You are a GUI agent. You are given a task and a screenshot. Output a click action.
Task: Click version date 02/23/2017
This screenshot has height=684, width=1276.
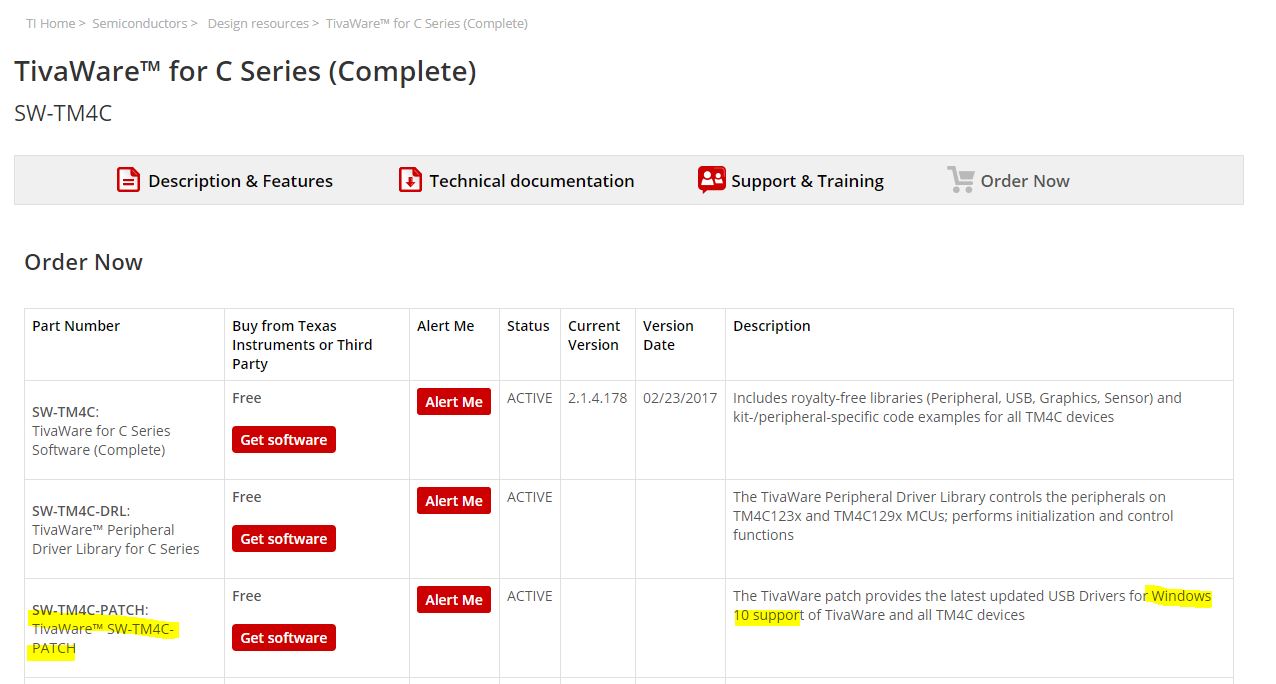(680, 398)
